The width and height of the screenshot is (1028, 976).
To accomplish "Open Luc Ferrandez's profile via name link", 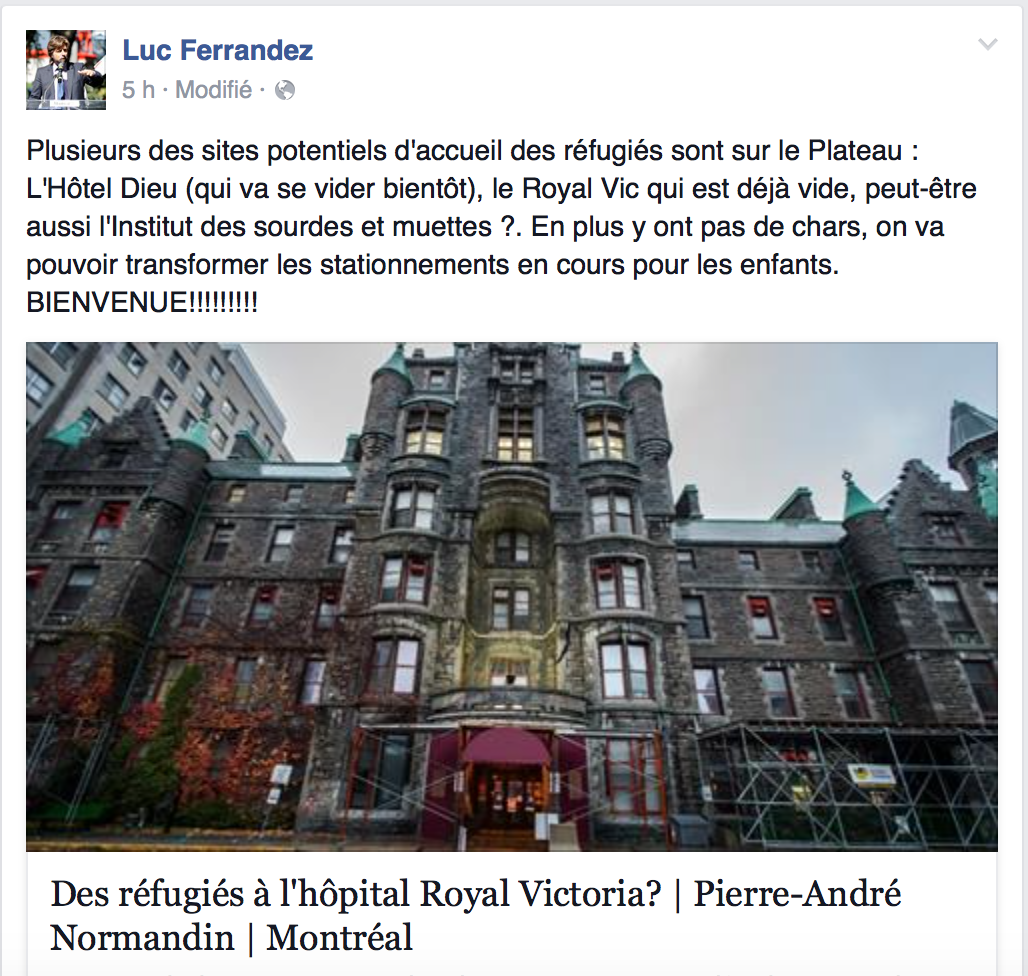I will click(x=218, y=50).
